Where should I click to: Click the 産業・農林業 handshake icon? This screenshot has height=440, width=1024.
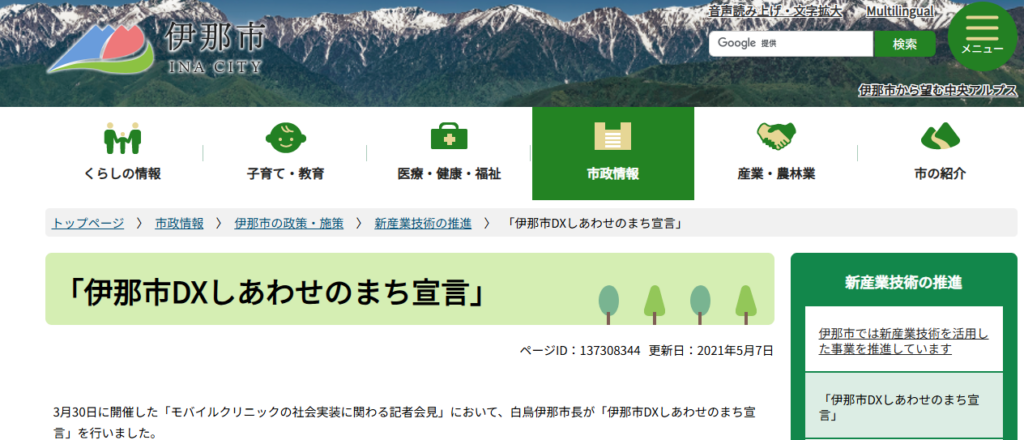(x=776, y=136)
